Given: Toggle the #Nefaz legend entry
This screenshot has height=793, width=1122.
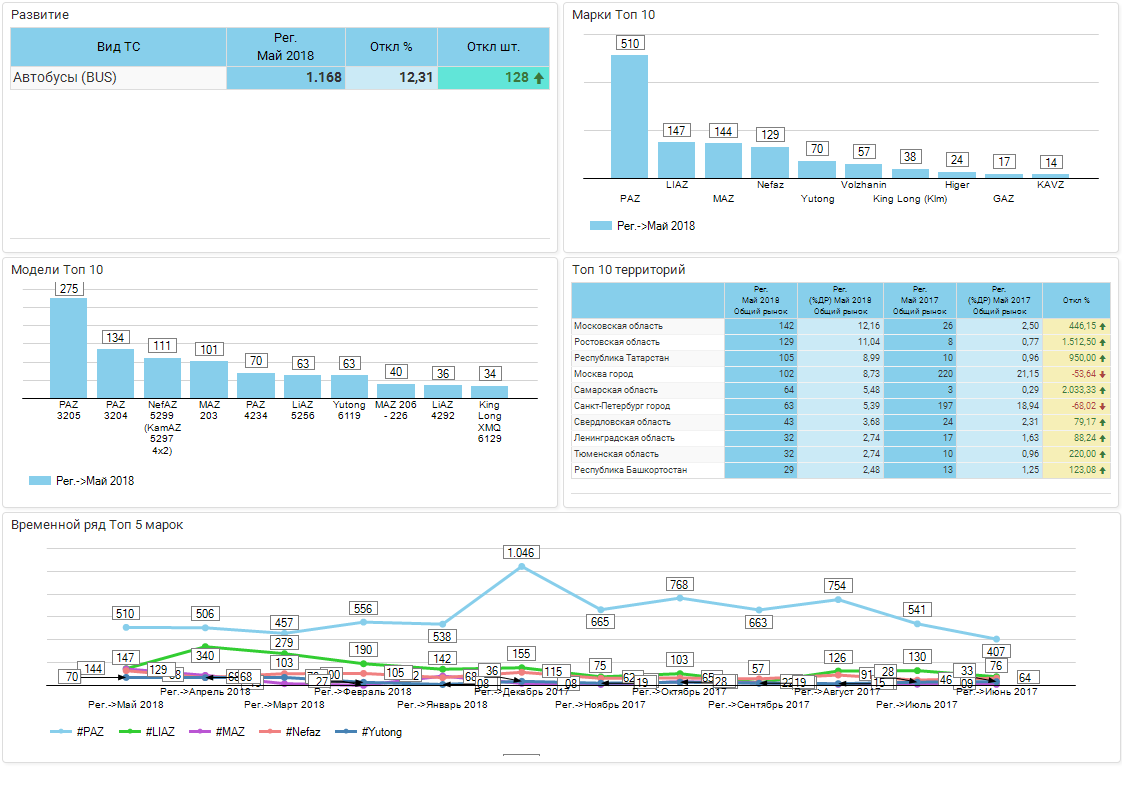Looking at the screenshot, I should coord(293,732).
